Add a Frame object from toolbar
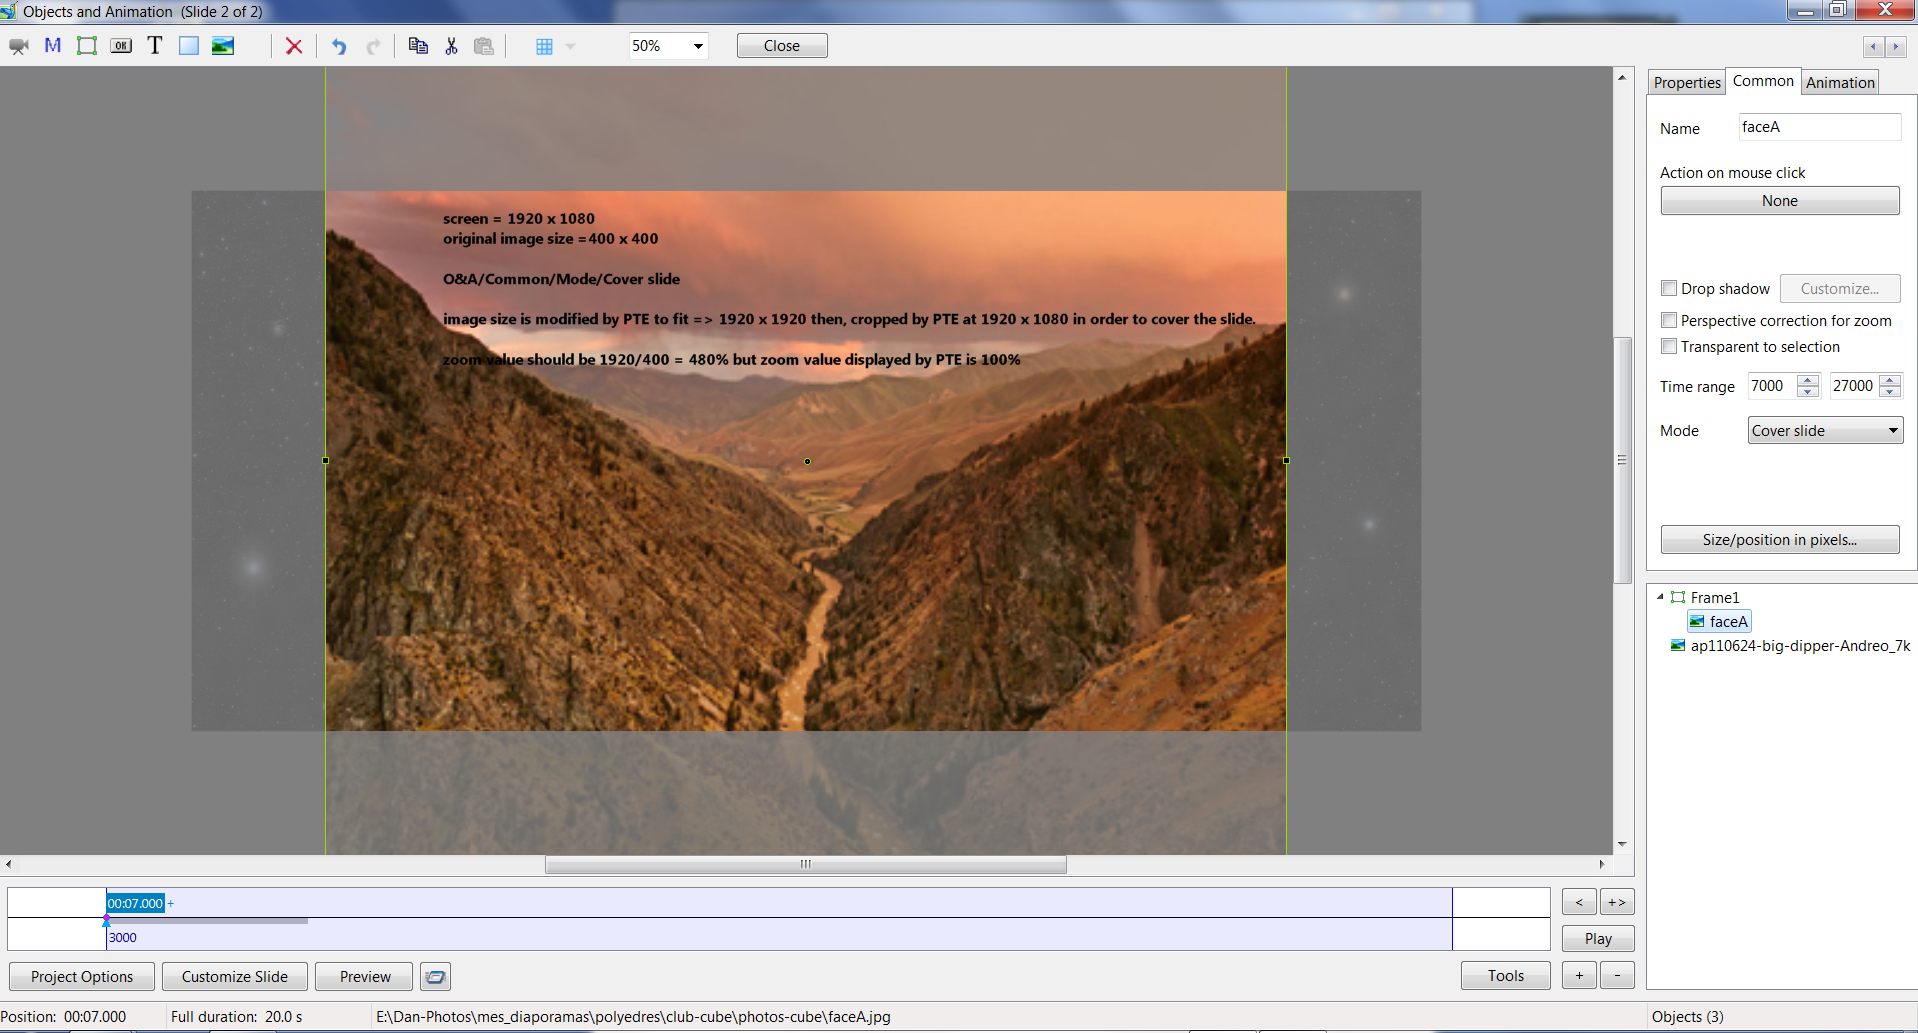Screen dimensions: 1918x1033 [87, 46]
